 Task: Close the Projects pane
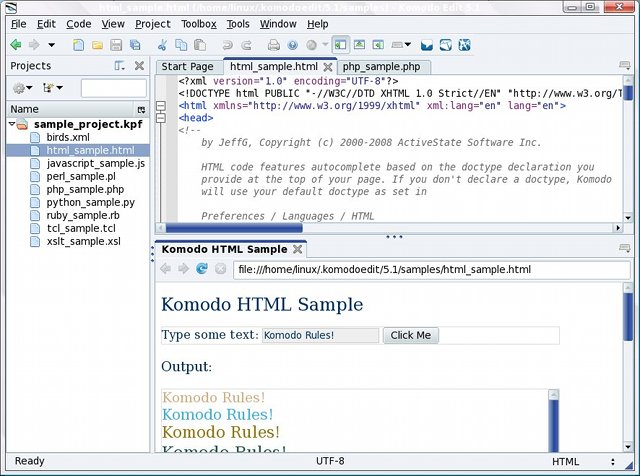tap(139, 66)
